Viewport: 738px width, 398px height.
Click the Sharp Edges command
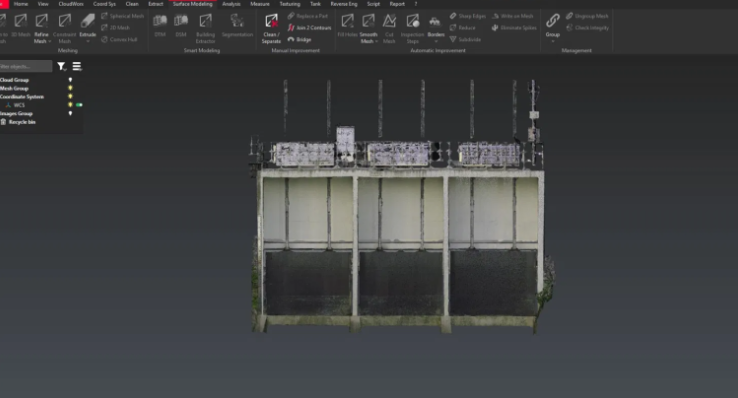[468, 16]
